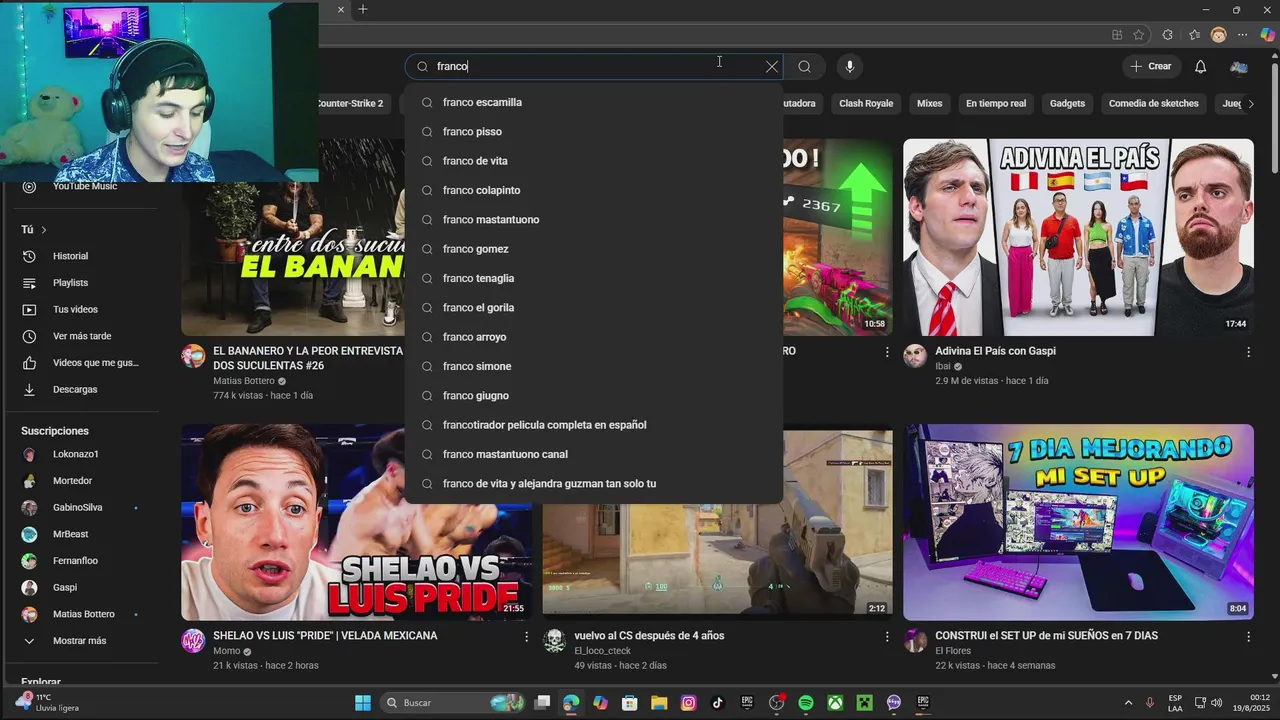Click the split screen icon in address bar
The image size is (1280, 720).
pos(1117,35)
